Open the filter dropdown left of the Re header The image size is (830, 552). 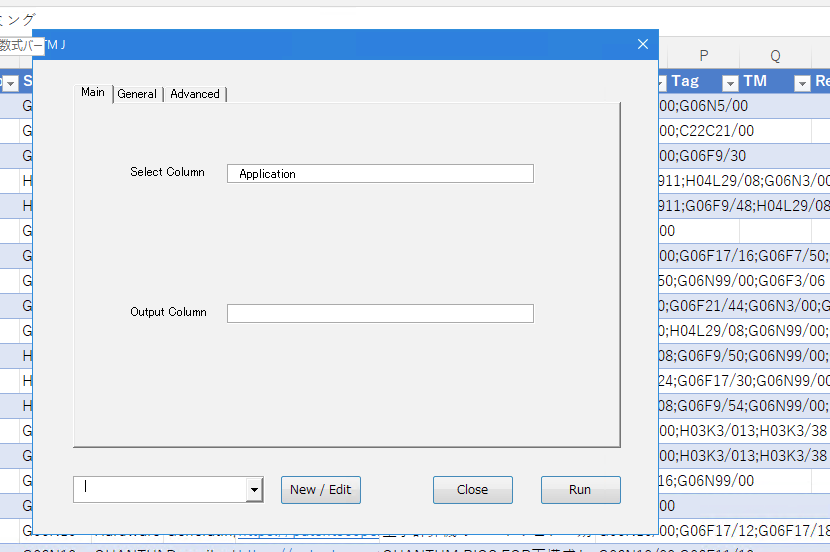click(802, 83)
